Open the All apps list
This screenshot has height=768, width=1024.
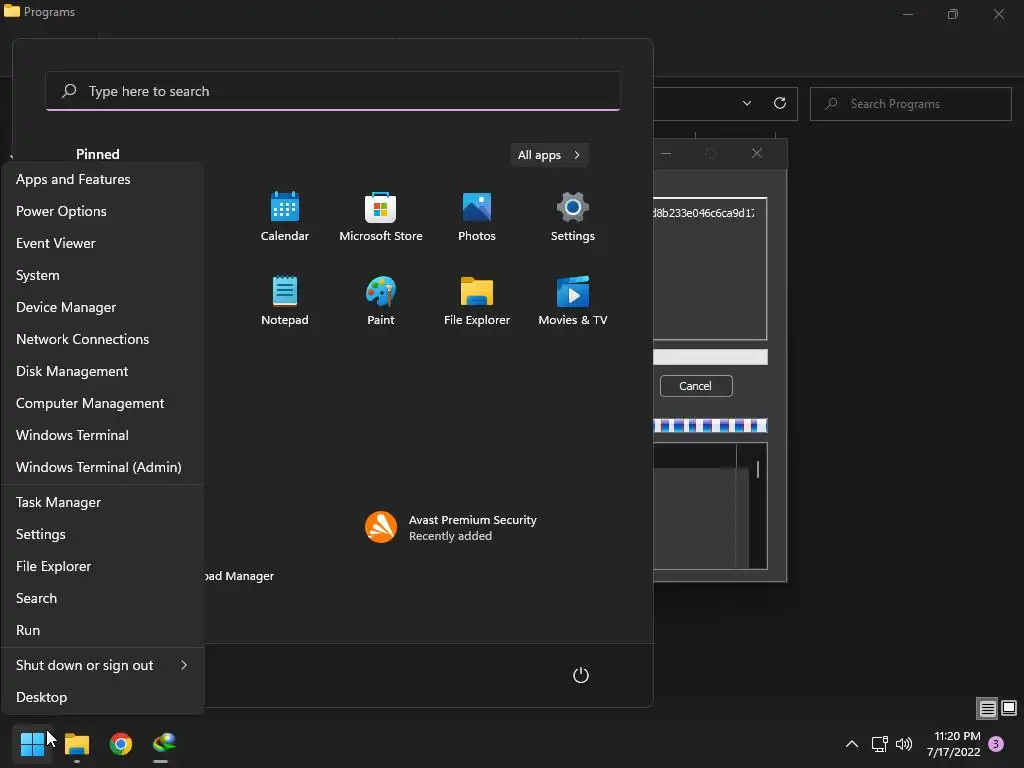click(x=549, y=155)
